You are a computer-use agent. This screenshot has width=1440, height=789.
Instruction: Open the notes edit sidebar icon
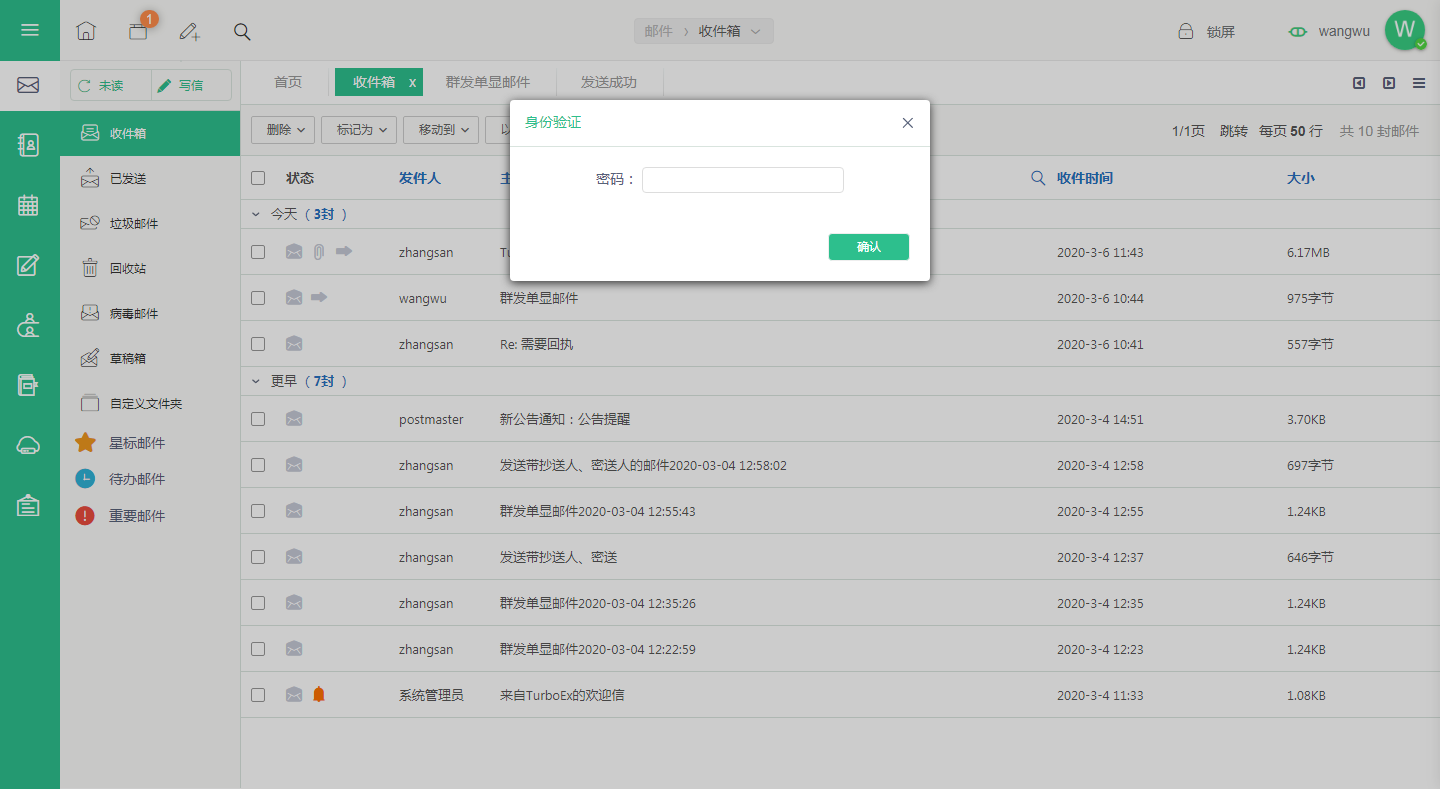click(x=29, y=265)
